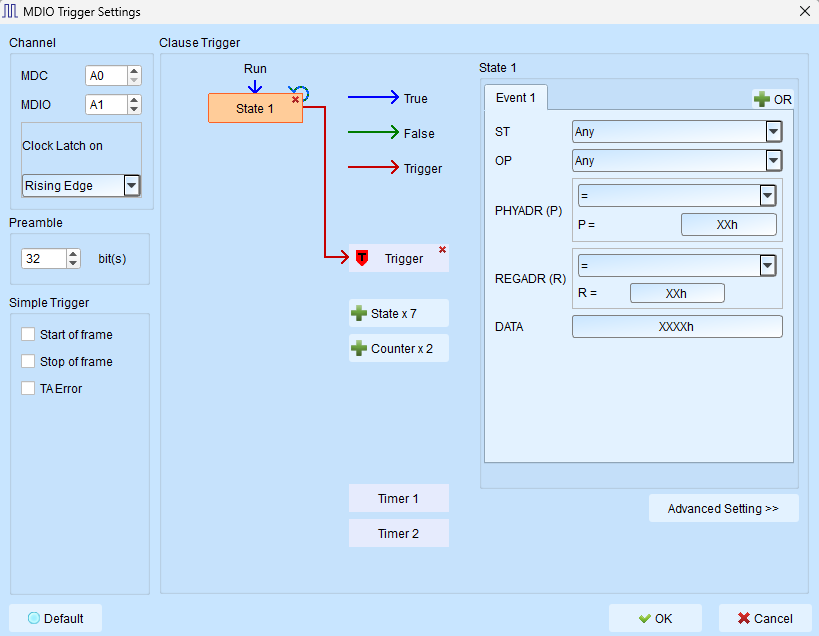Viewport: 819px width, 636px height.
Task: Click the MDIO channel input field
Action: click(x=106, y=104)
